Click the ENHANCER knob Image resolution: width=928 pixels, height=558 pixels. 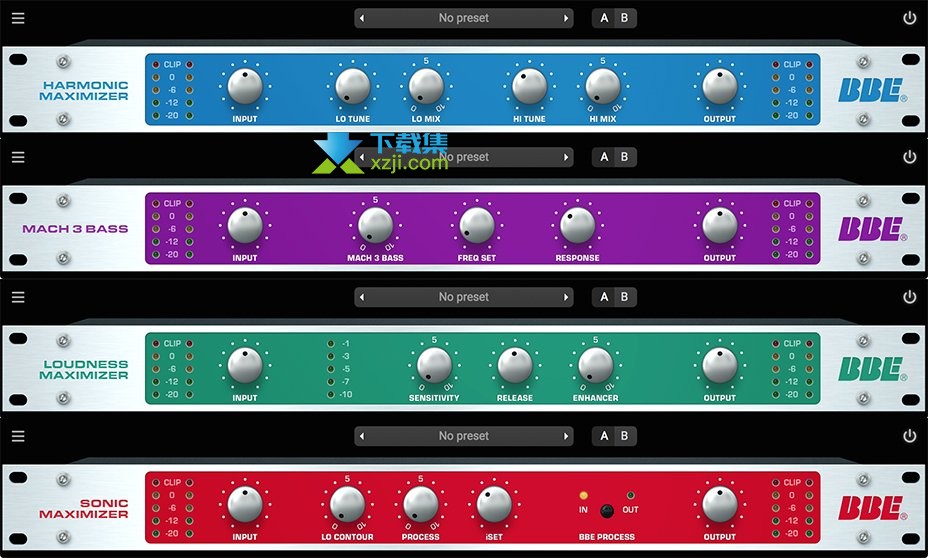pos(595,365)
